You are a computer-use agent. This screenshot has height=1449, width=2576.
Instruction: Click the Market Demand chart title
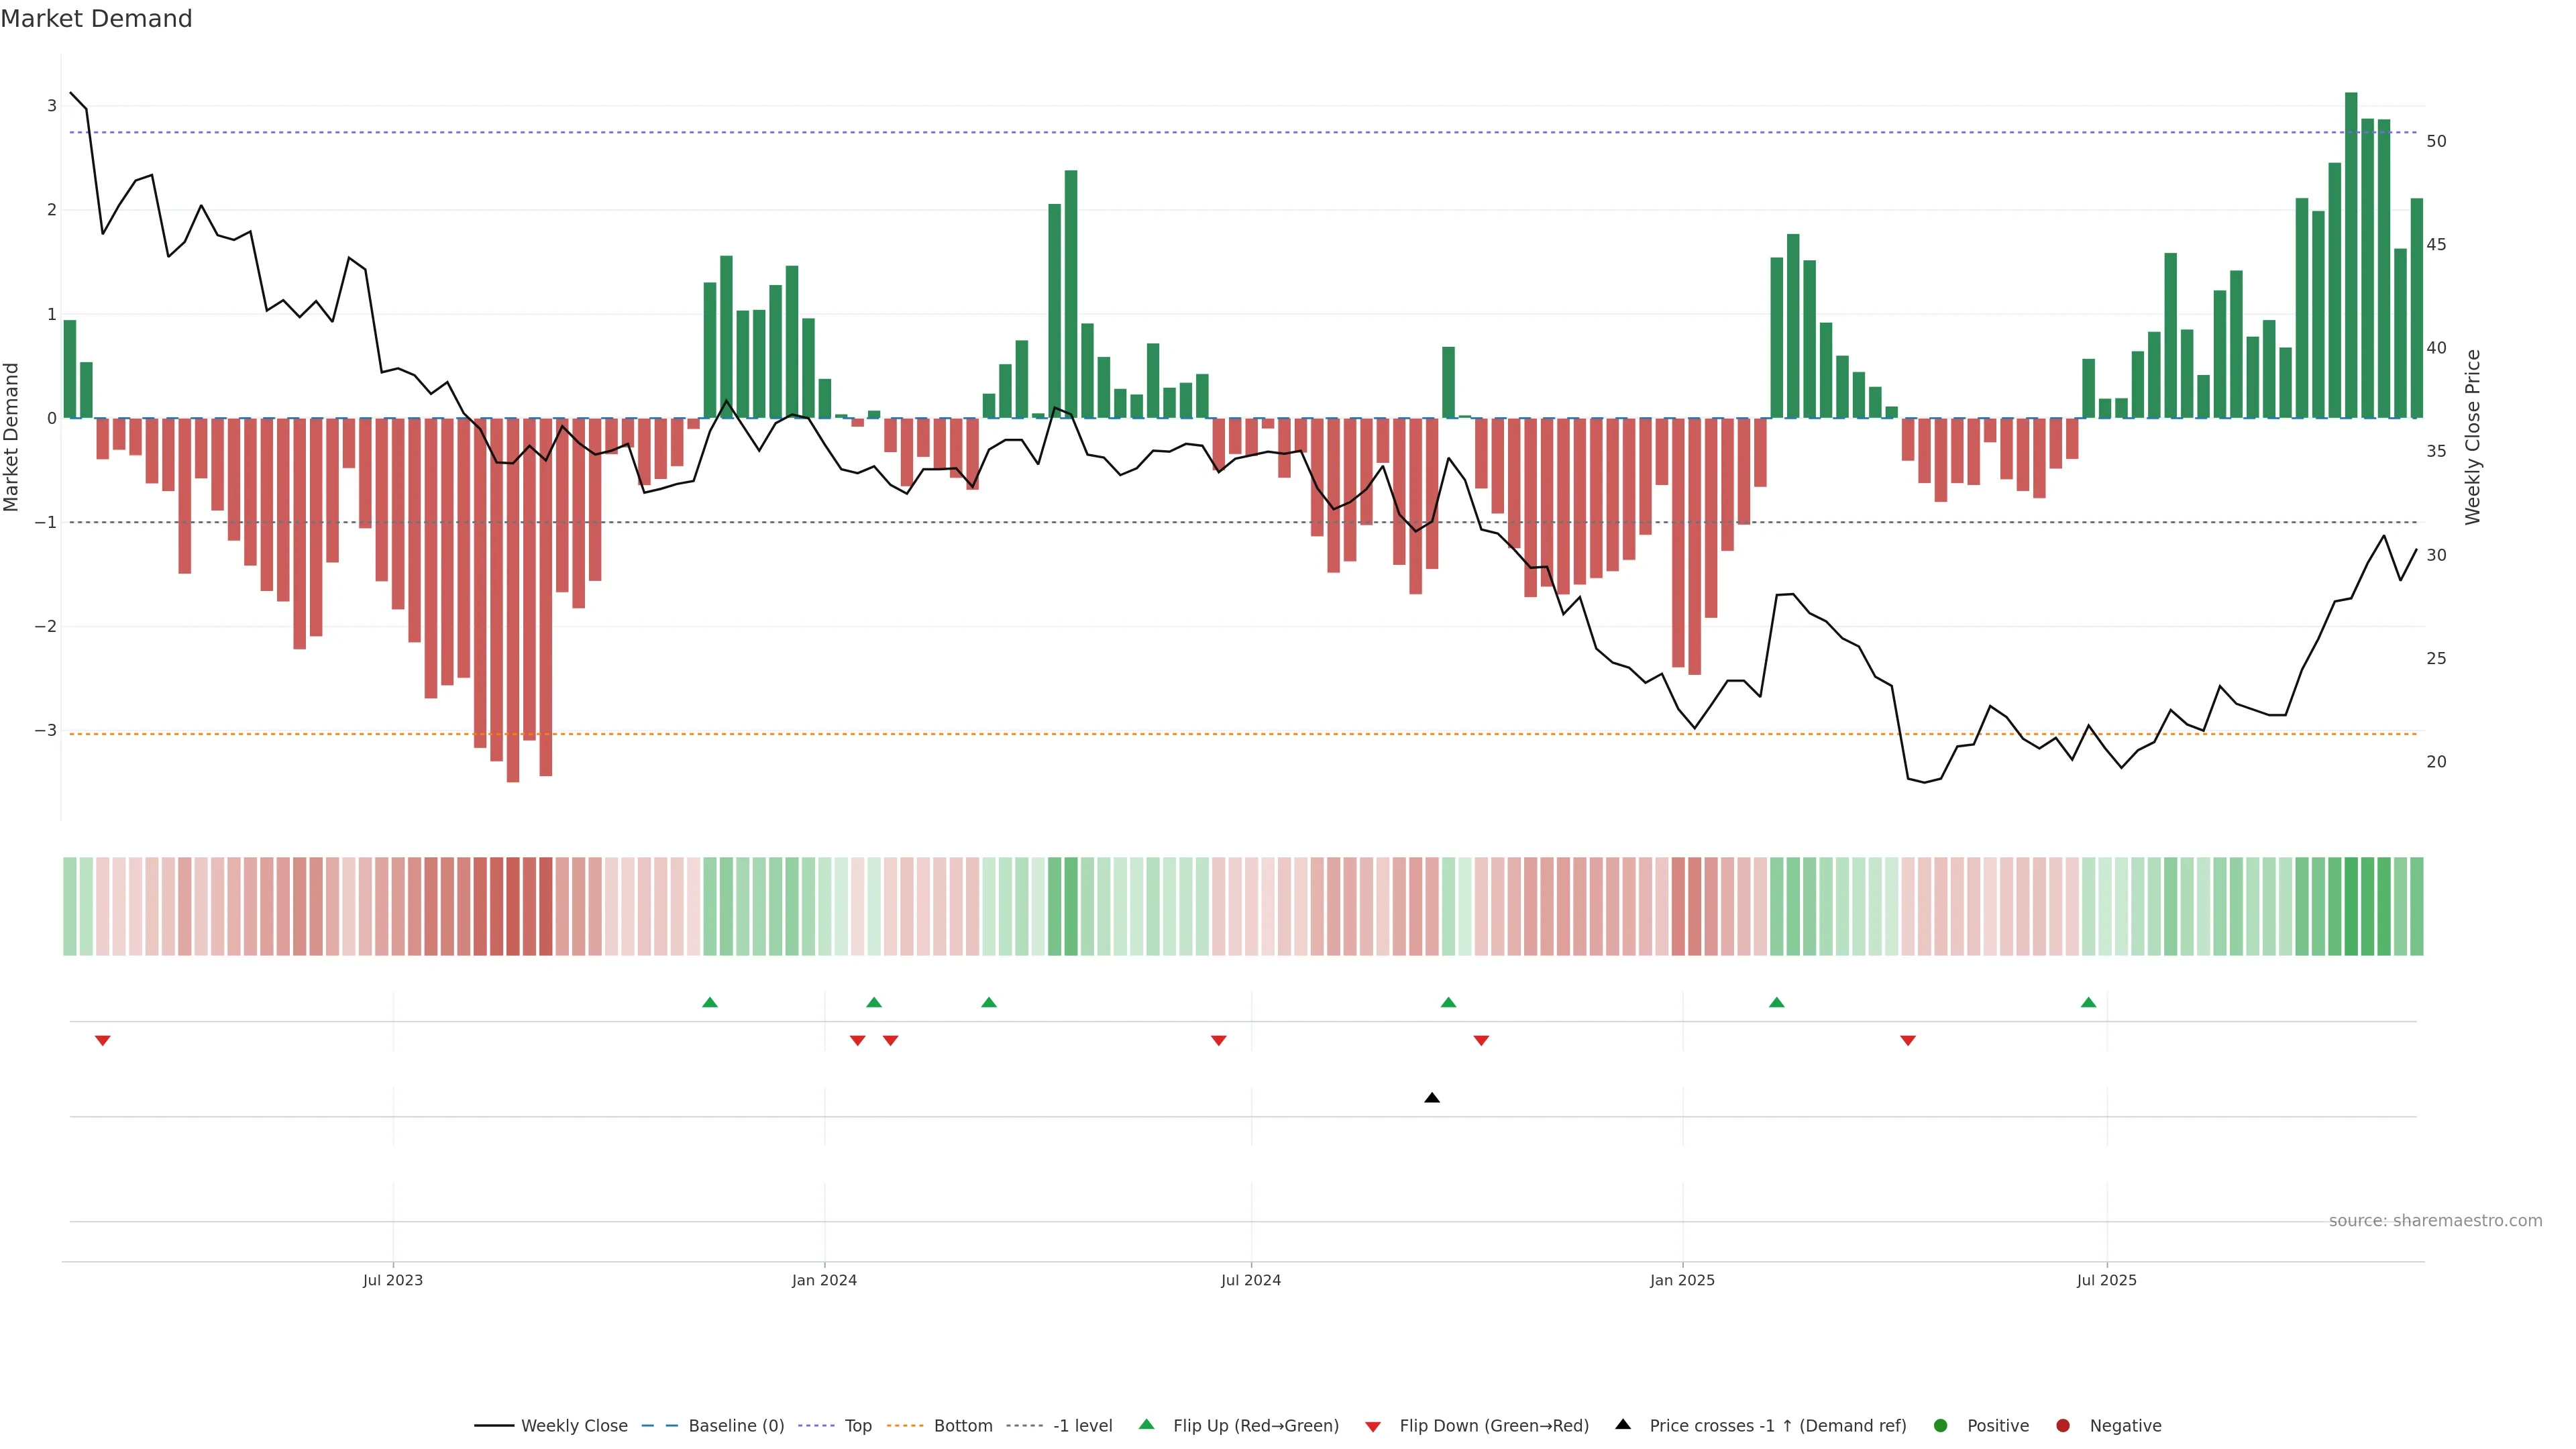[96, 19]
